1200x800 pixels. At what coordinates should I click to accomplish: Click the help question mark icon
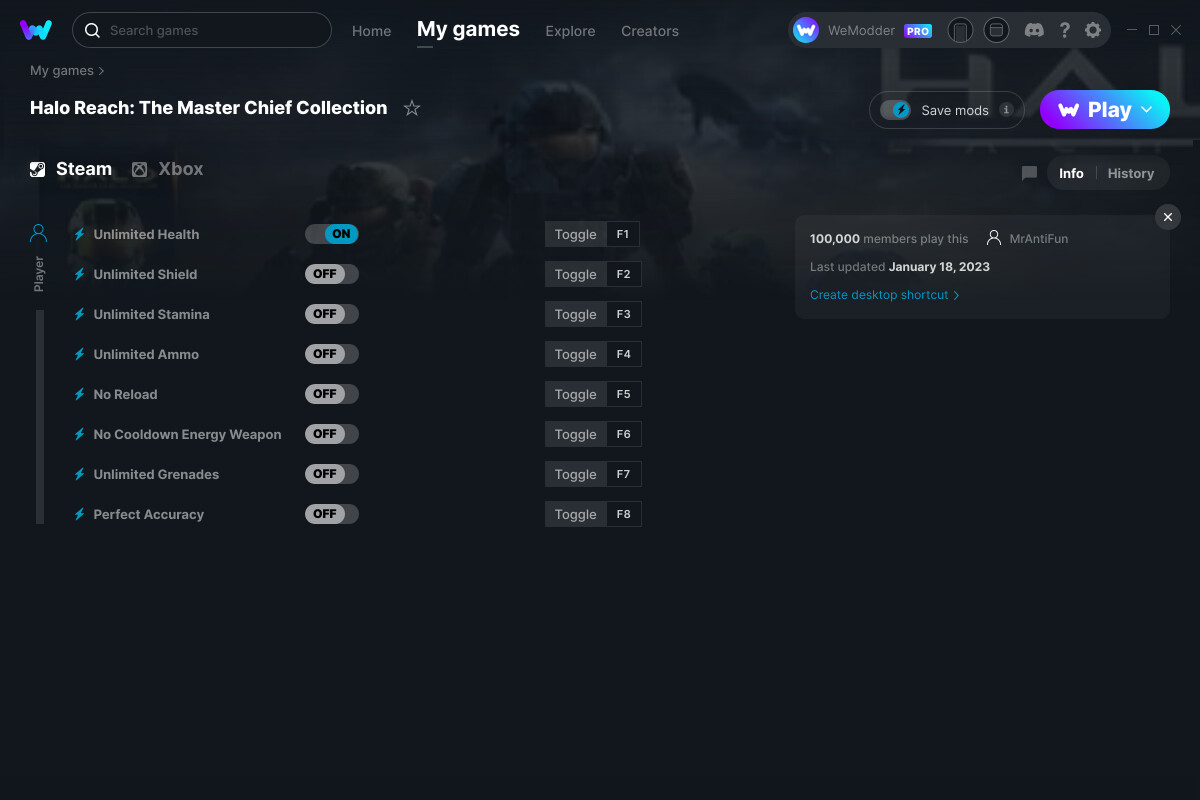click(x=1064, y=30)
